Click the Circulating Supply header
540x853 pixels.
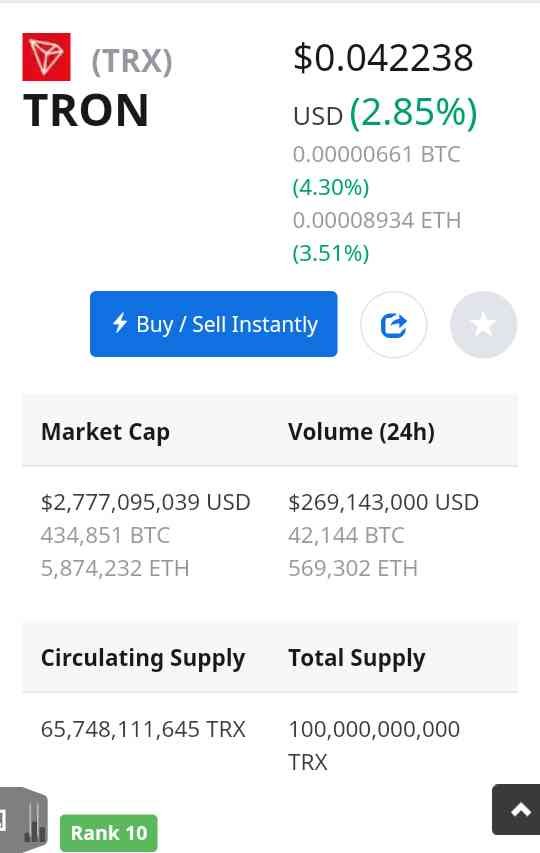pyautogui.click(x=143, y=658)
